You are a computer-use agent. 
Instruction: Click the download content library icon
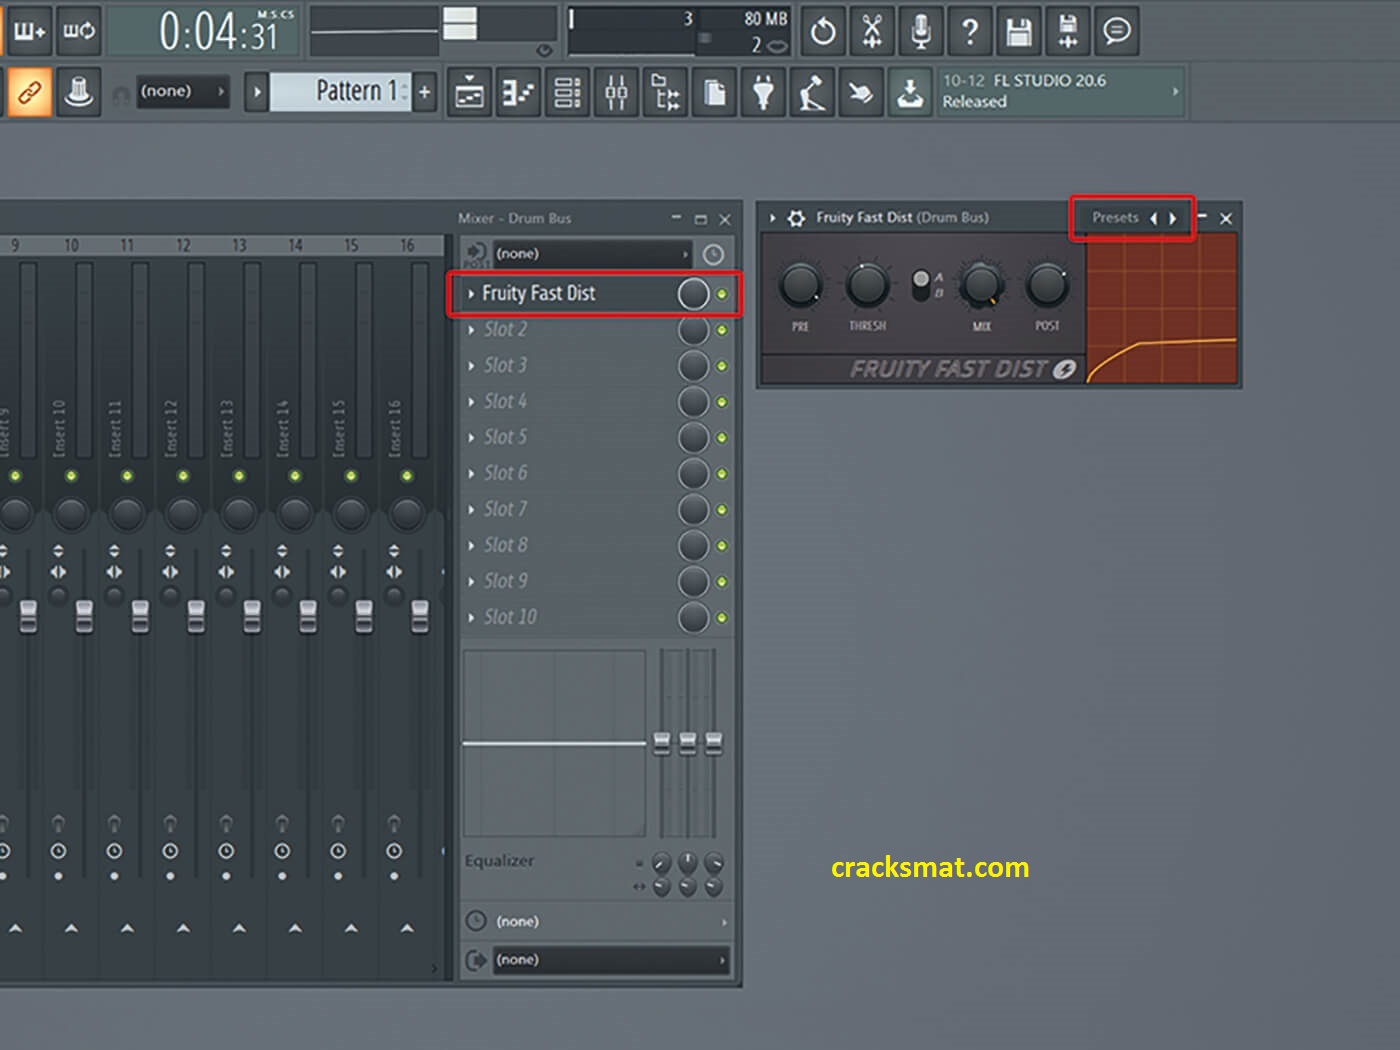[910, 94]
